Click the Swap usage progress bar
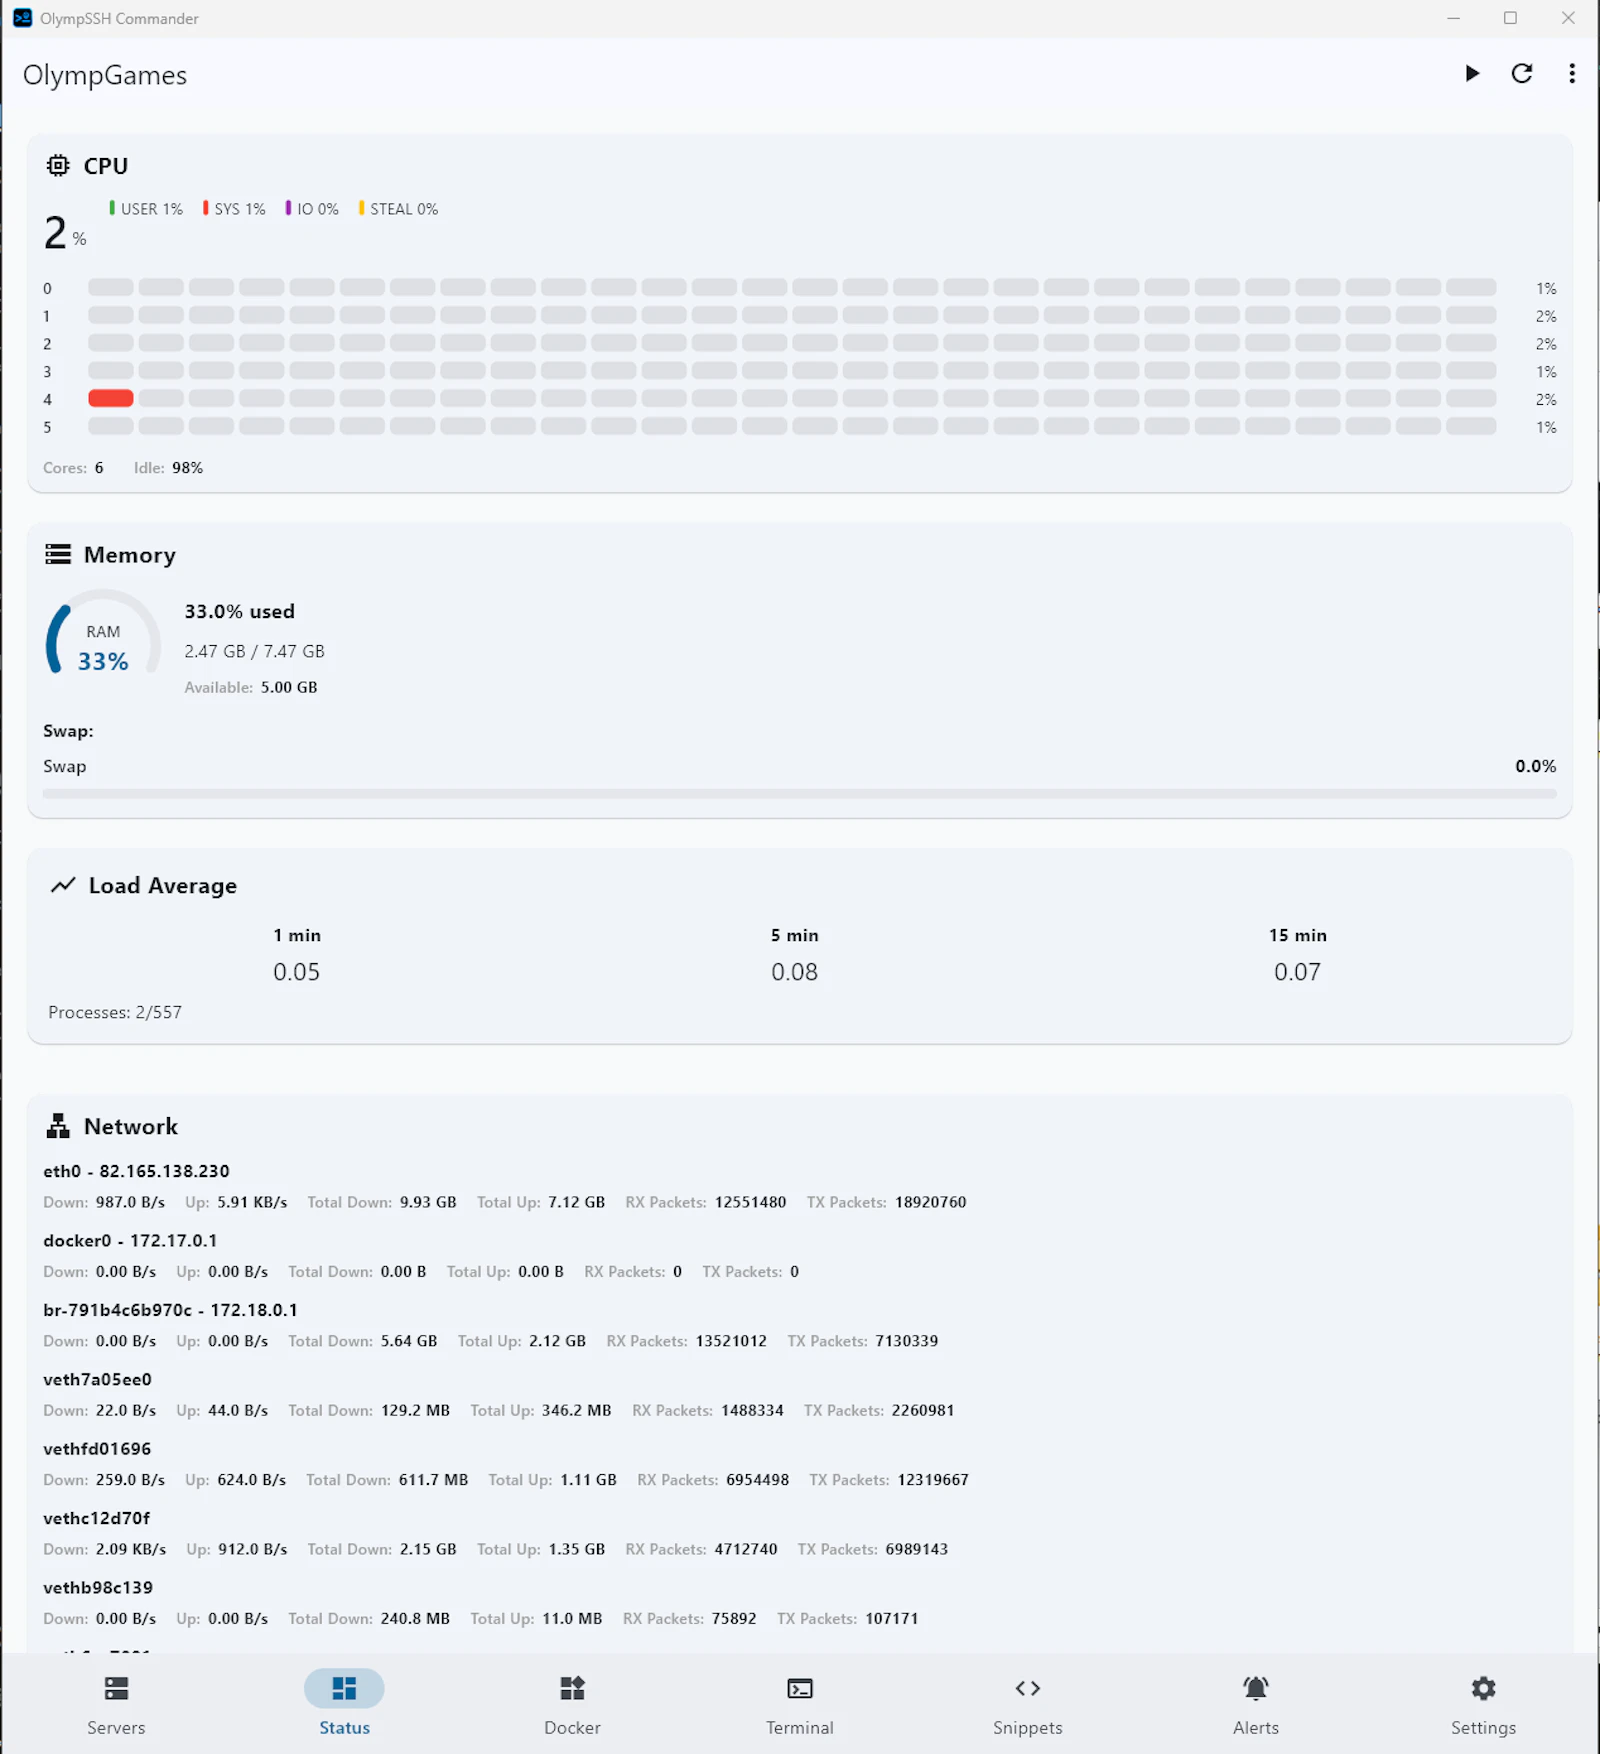Screen dimensions: 1600x1754 pos(799,794)
